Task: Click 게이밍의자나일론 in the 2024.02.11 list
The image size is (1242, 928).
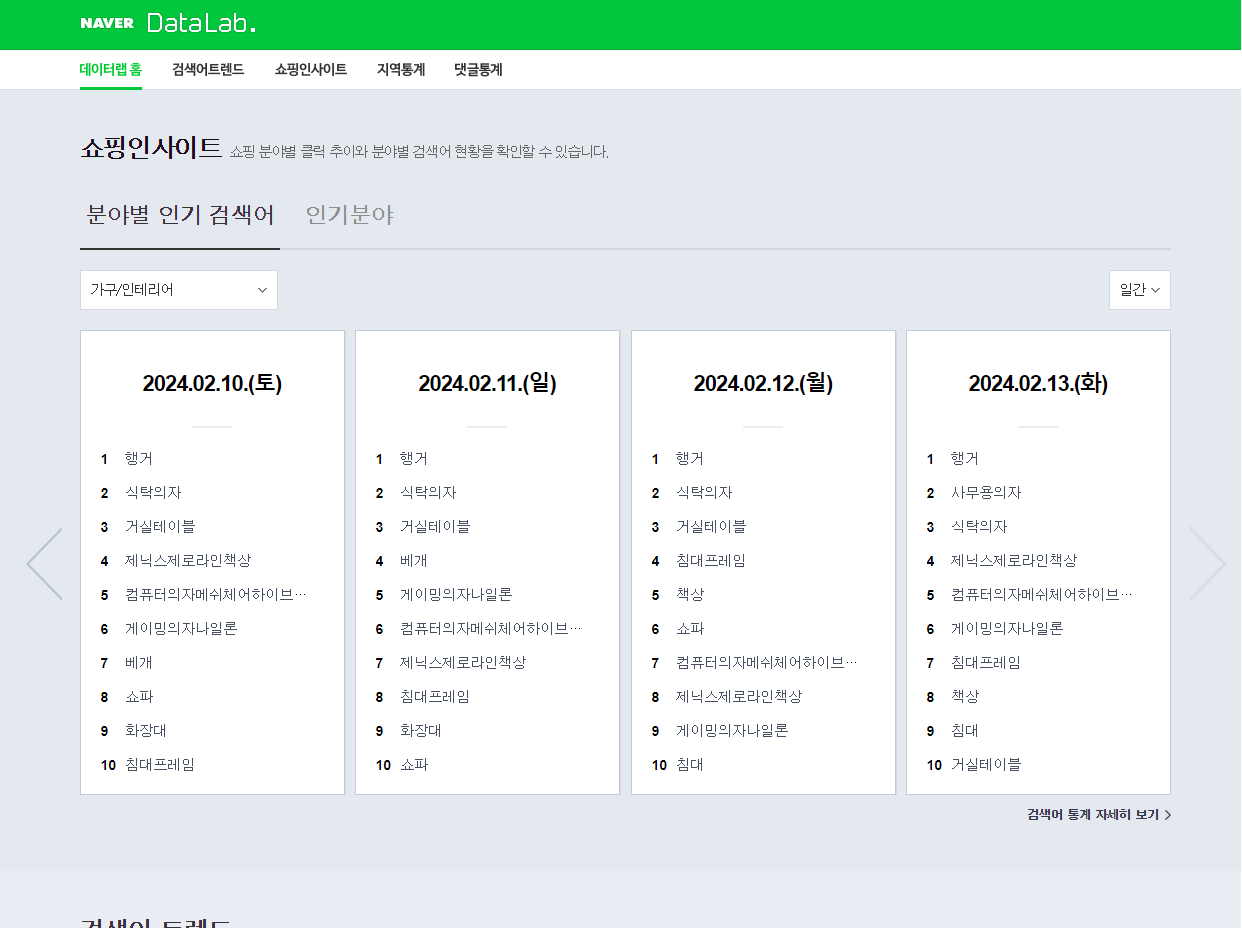Action: point(456,595)
